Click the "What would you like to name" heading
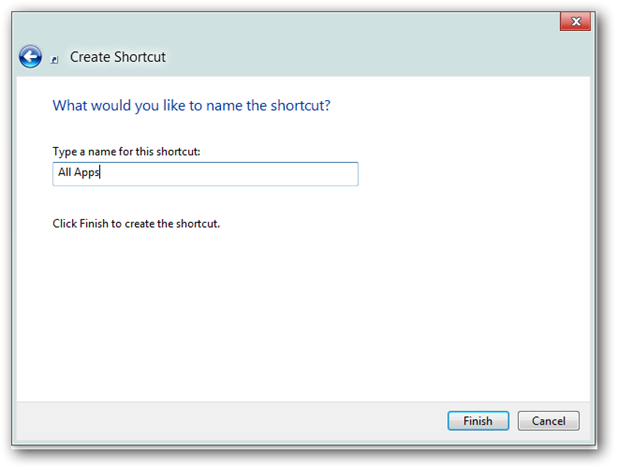This screenshot has height=468, width=618. [150, 104]
